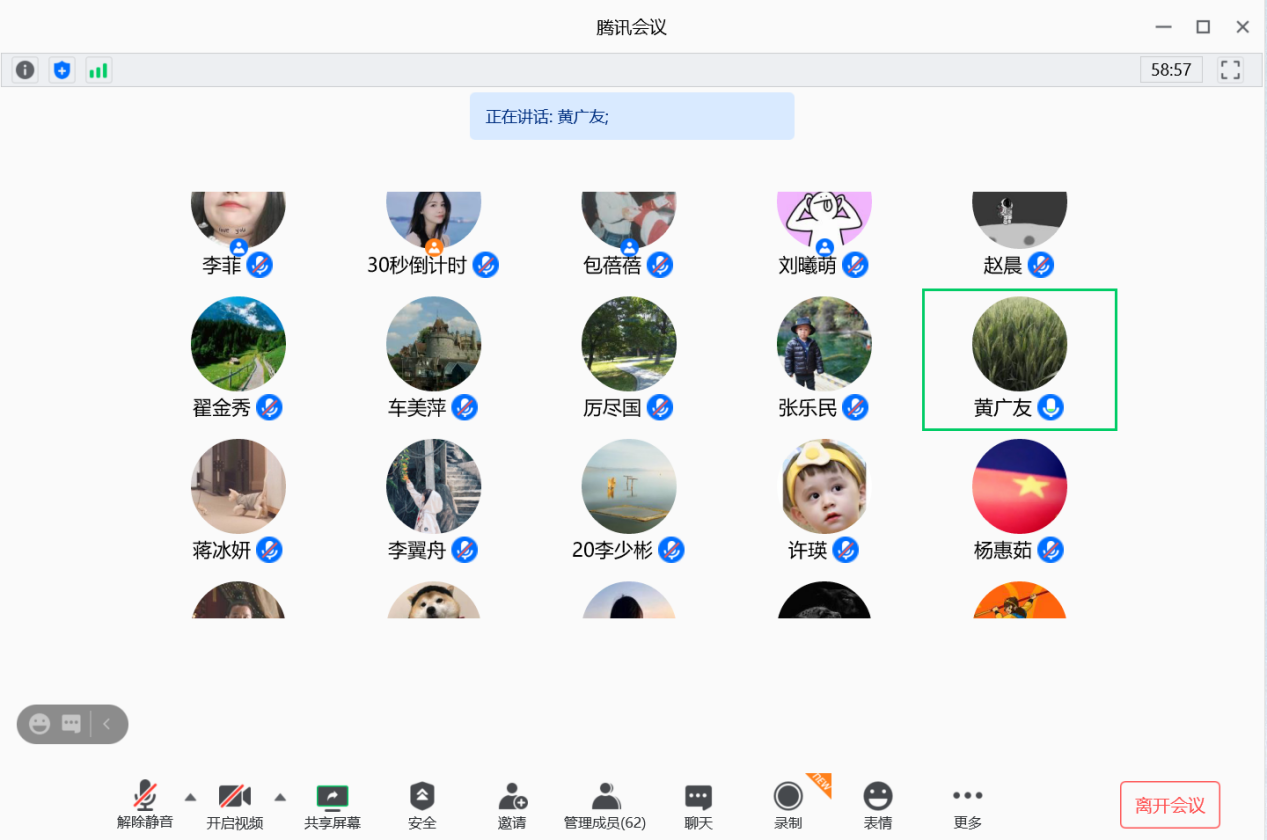Screen dimensions: 1267x840
Task: Turn on camera with 开启视频
Action: coord(235,806)
